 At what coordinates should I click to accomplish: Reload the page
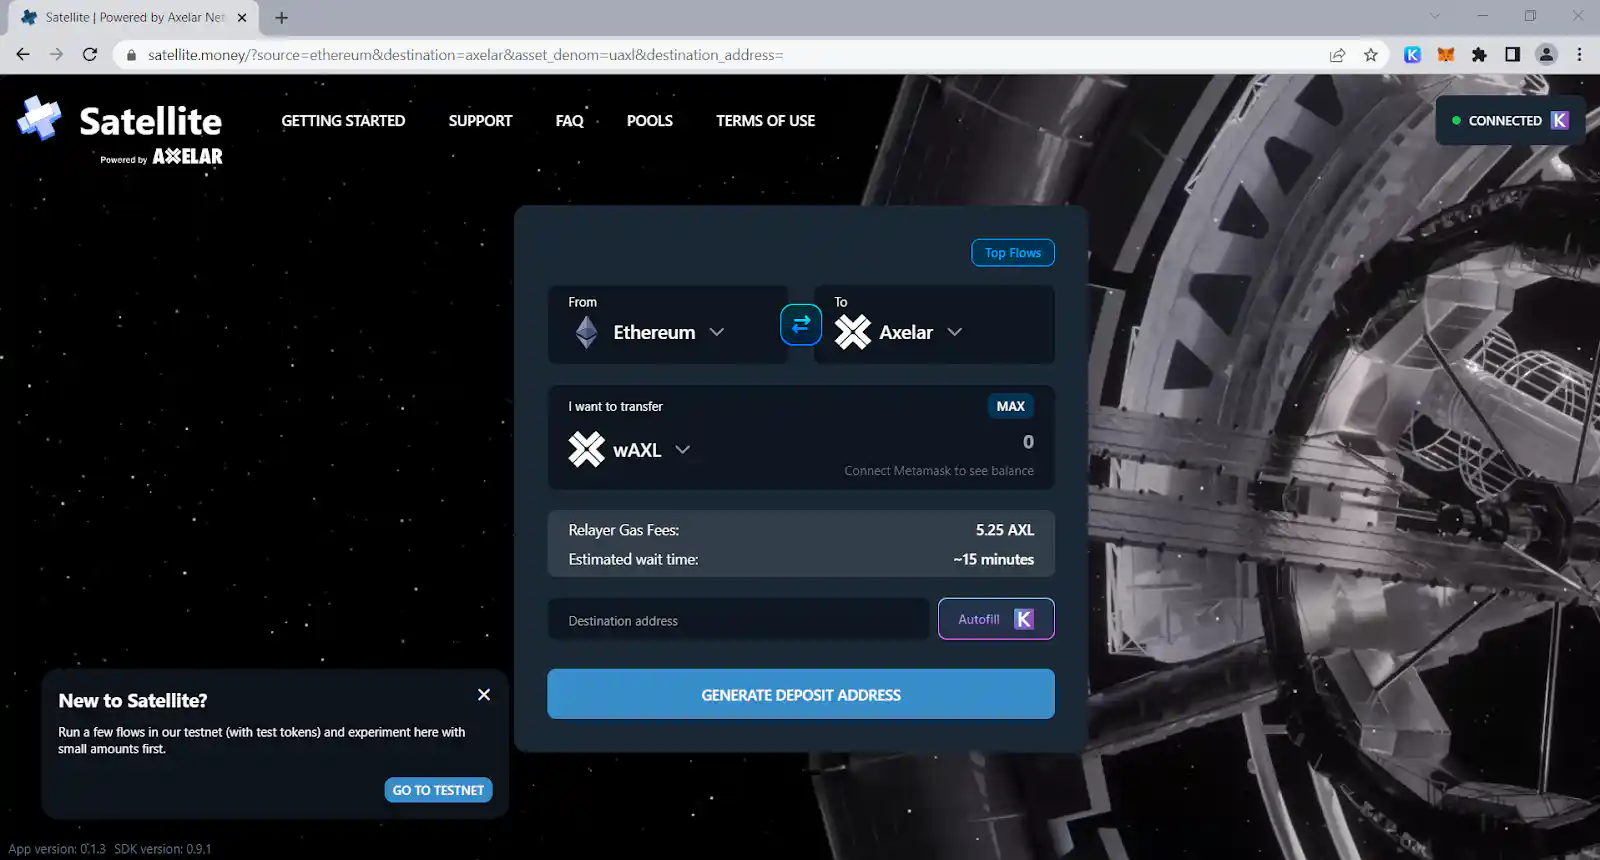[90, 55]
